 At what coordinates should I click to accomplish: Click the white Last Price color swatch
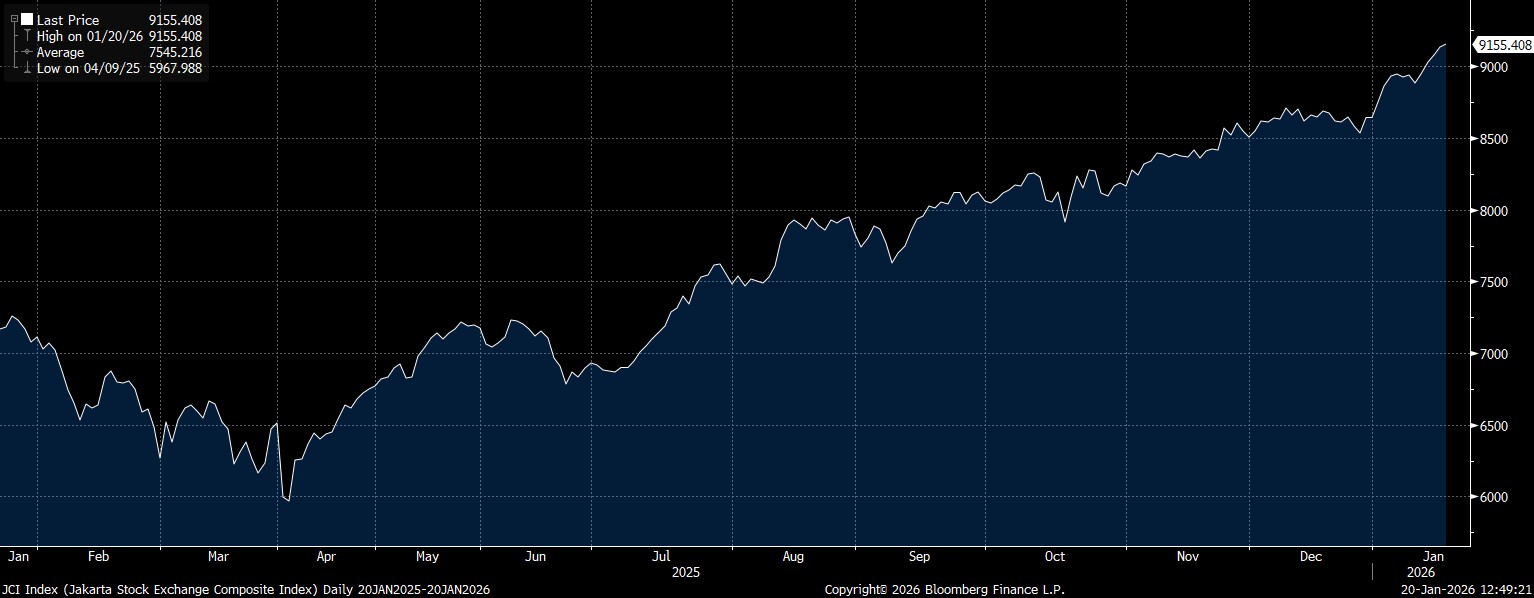point(26,20)
